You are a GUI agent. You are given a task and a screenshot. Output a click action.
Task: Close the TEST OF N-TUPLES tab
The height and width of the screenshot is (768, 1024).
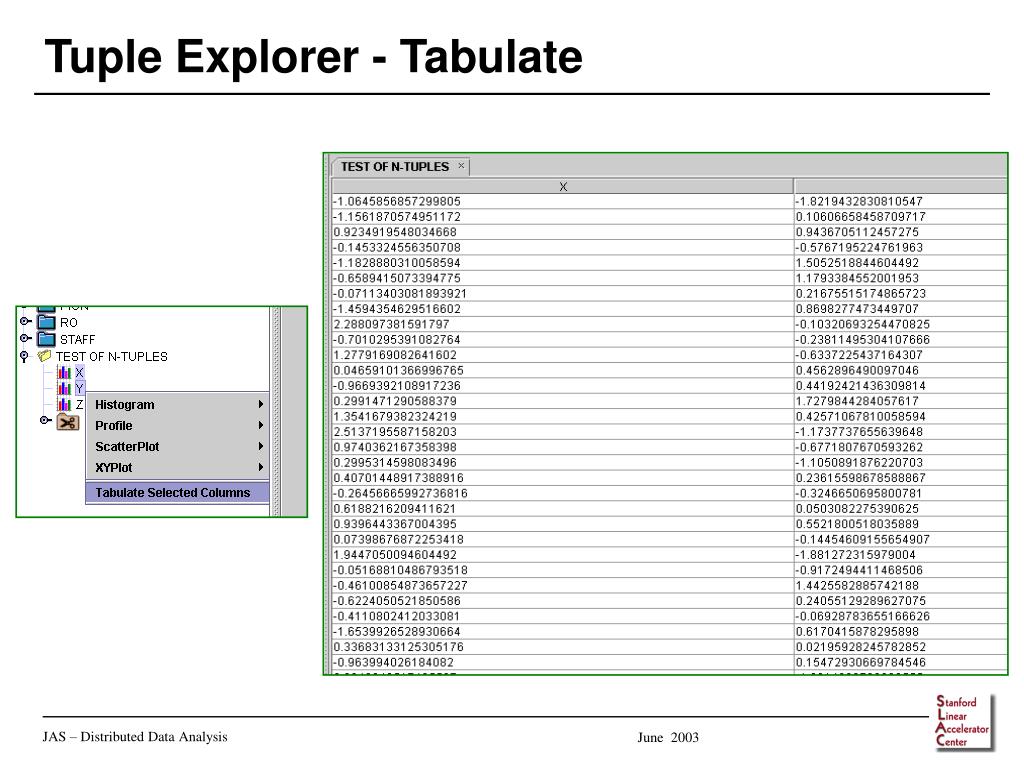461,166
